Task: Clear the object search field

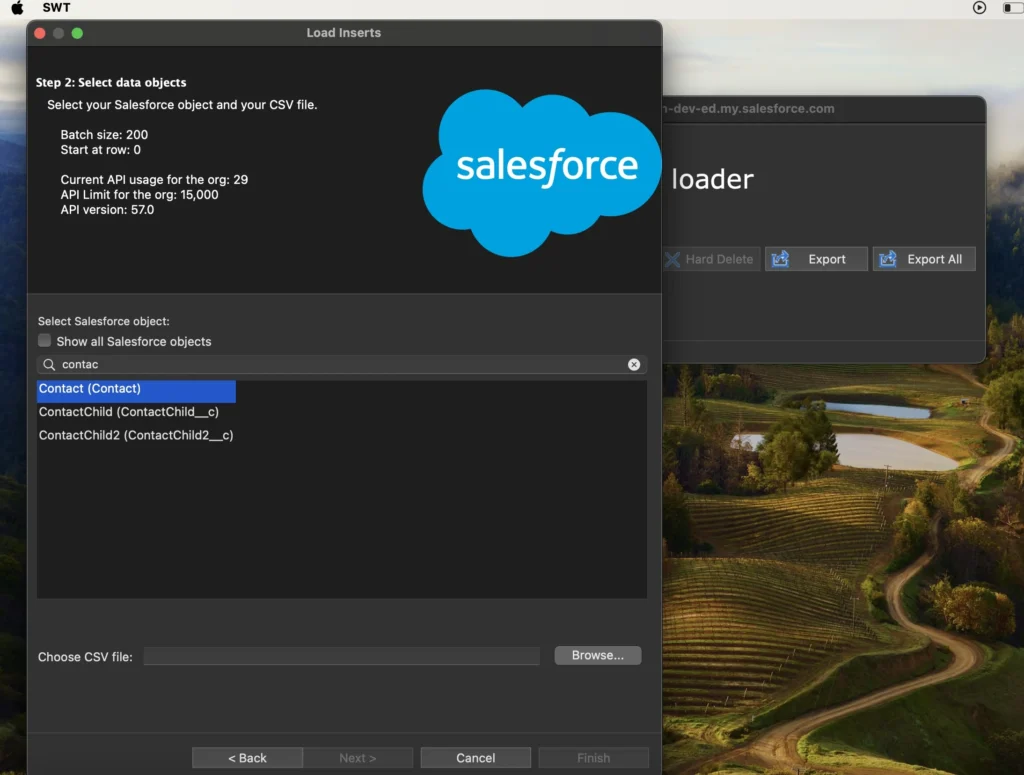Action: 633,364
